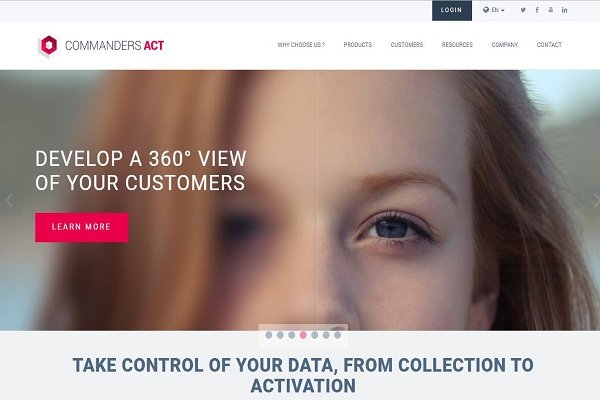Screen dimensions: 600x400
Task: Select the active pink carousel dot
Action: [x=303, y=335]
